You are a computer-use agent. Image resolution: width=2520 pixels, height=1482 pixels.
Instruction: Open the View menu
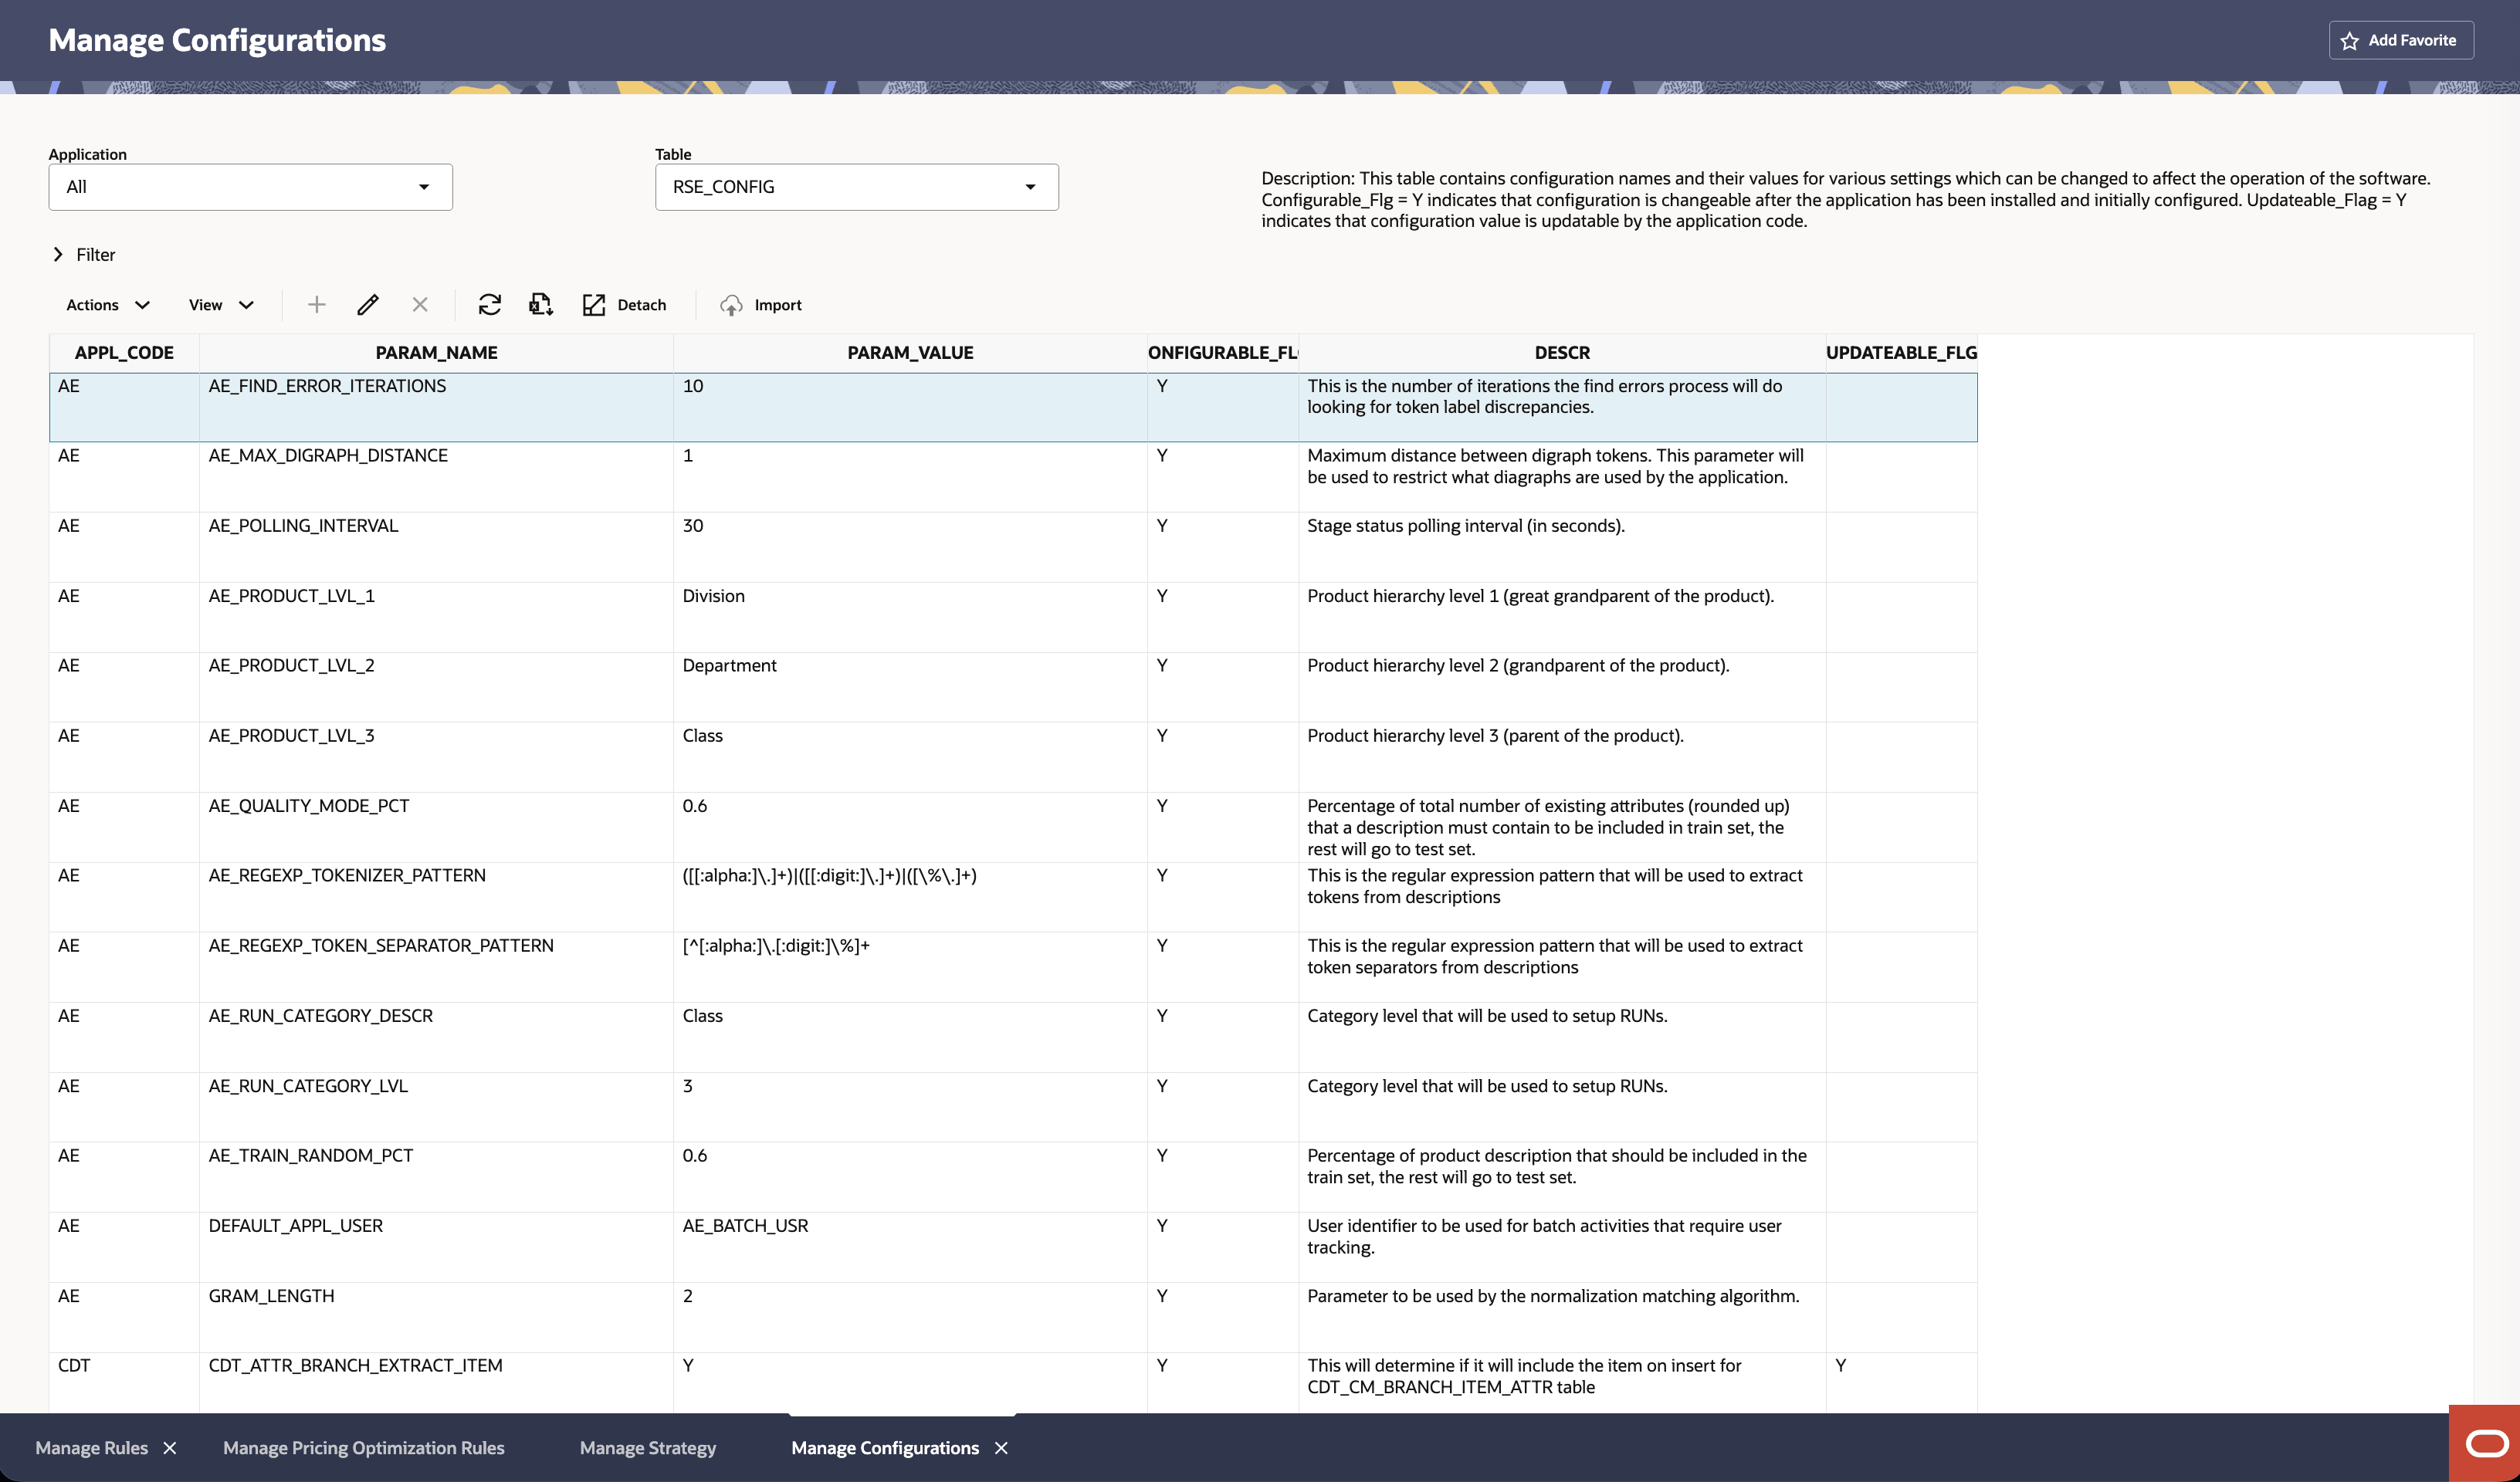(x=221, y=305)
